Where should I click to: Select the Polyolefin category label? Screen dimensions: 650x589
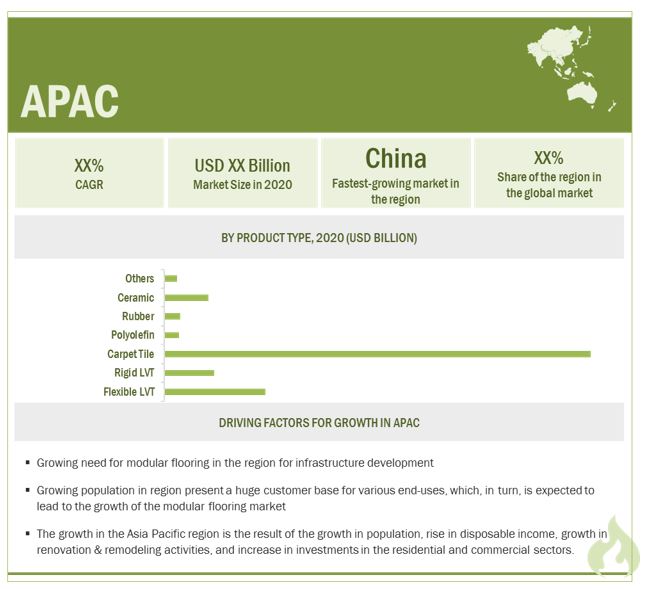132,335
